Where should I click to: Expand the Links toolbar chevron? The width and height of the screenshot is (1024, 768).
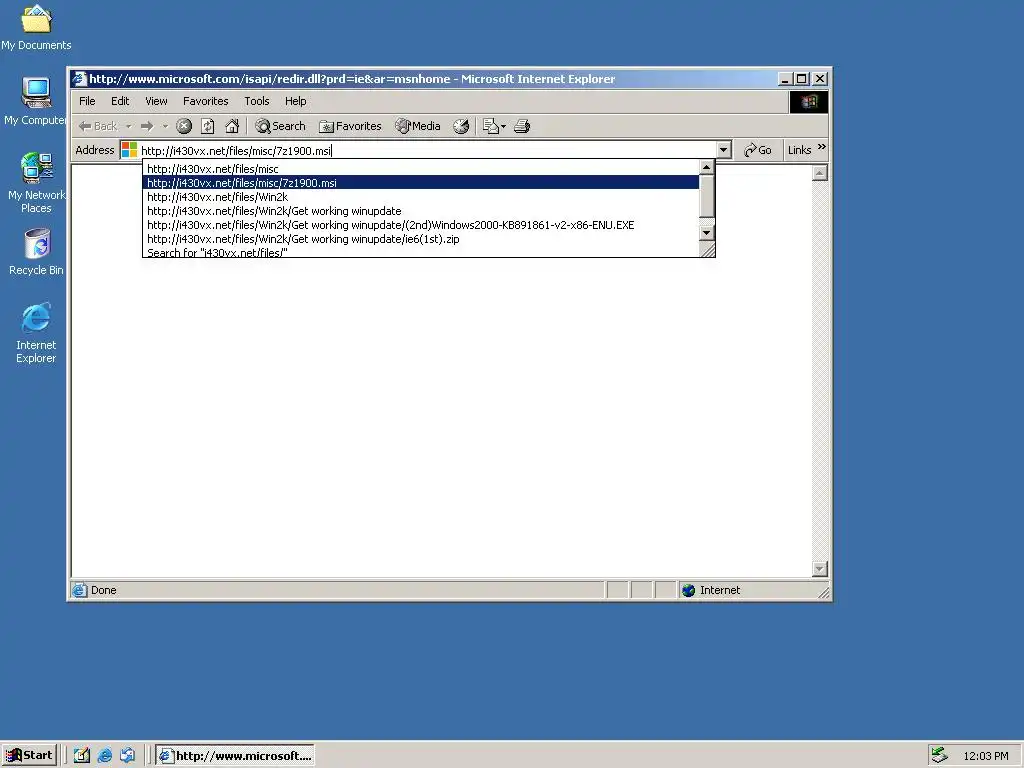822,147
